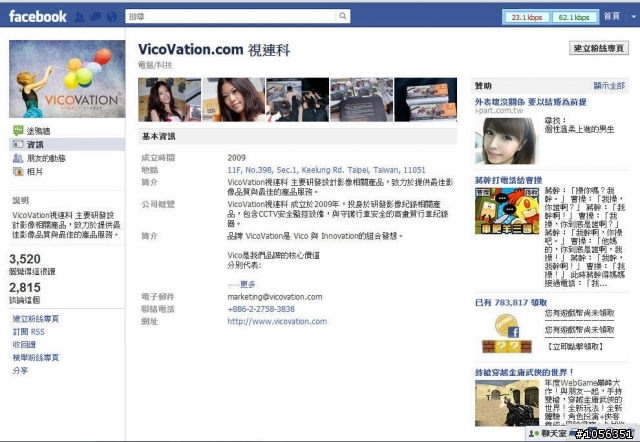Click in the search input field
Screen dimensions: 640x442
(x=231, y=16)
